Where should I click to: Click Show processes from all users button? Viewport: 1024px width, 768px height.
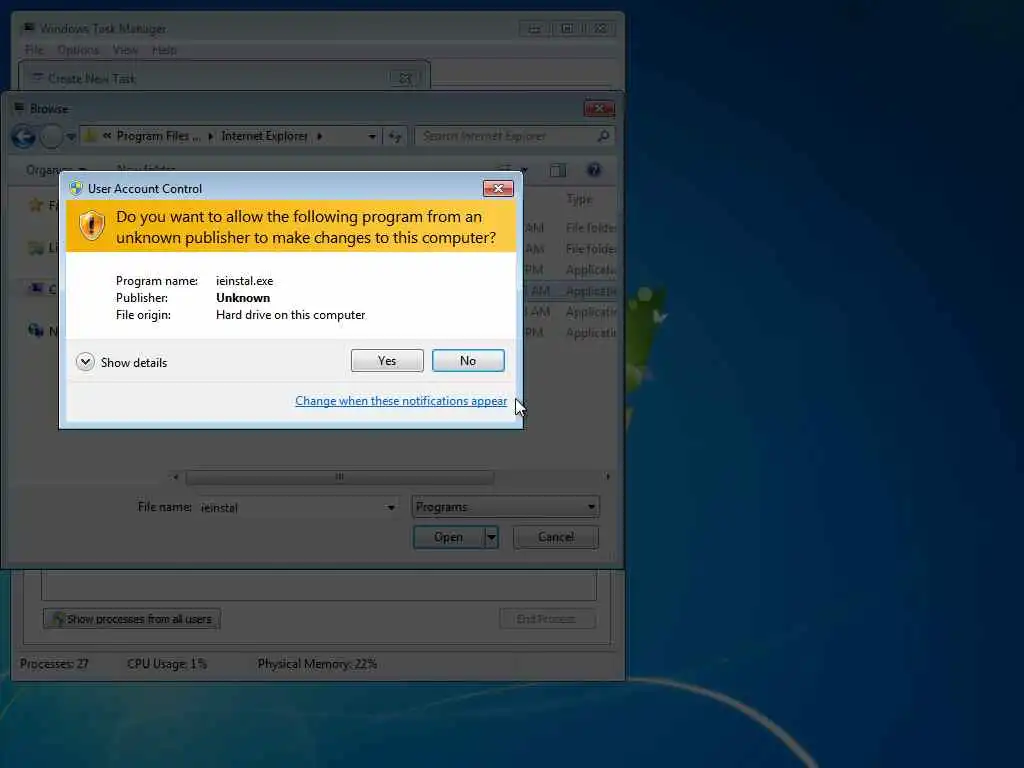132,618
